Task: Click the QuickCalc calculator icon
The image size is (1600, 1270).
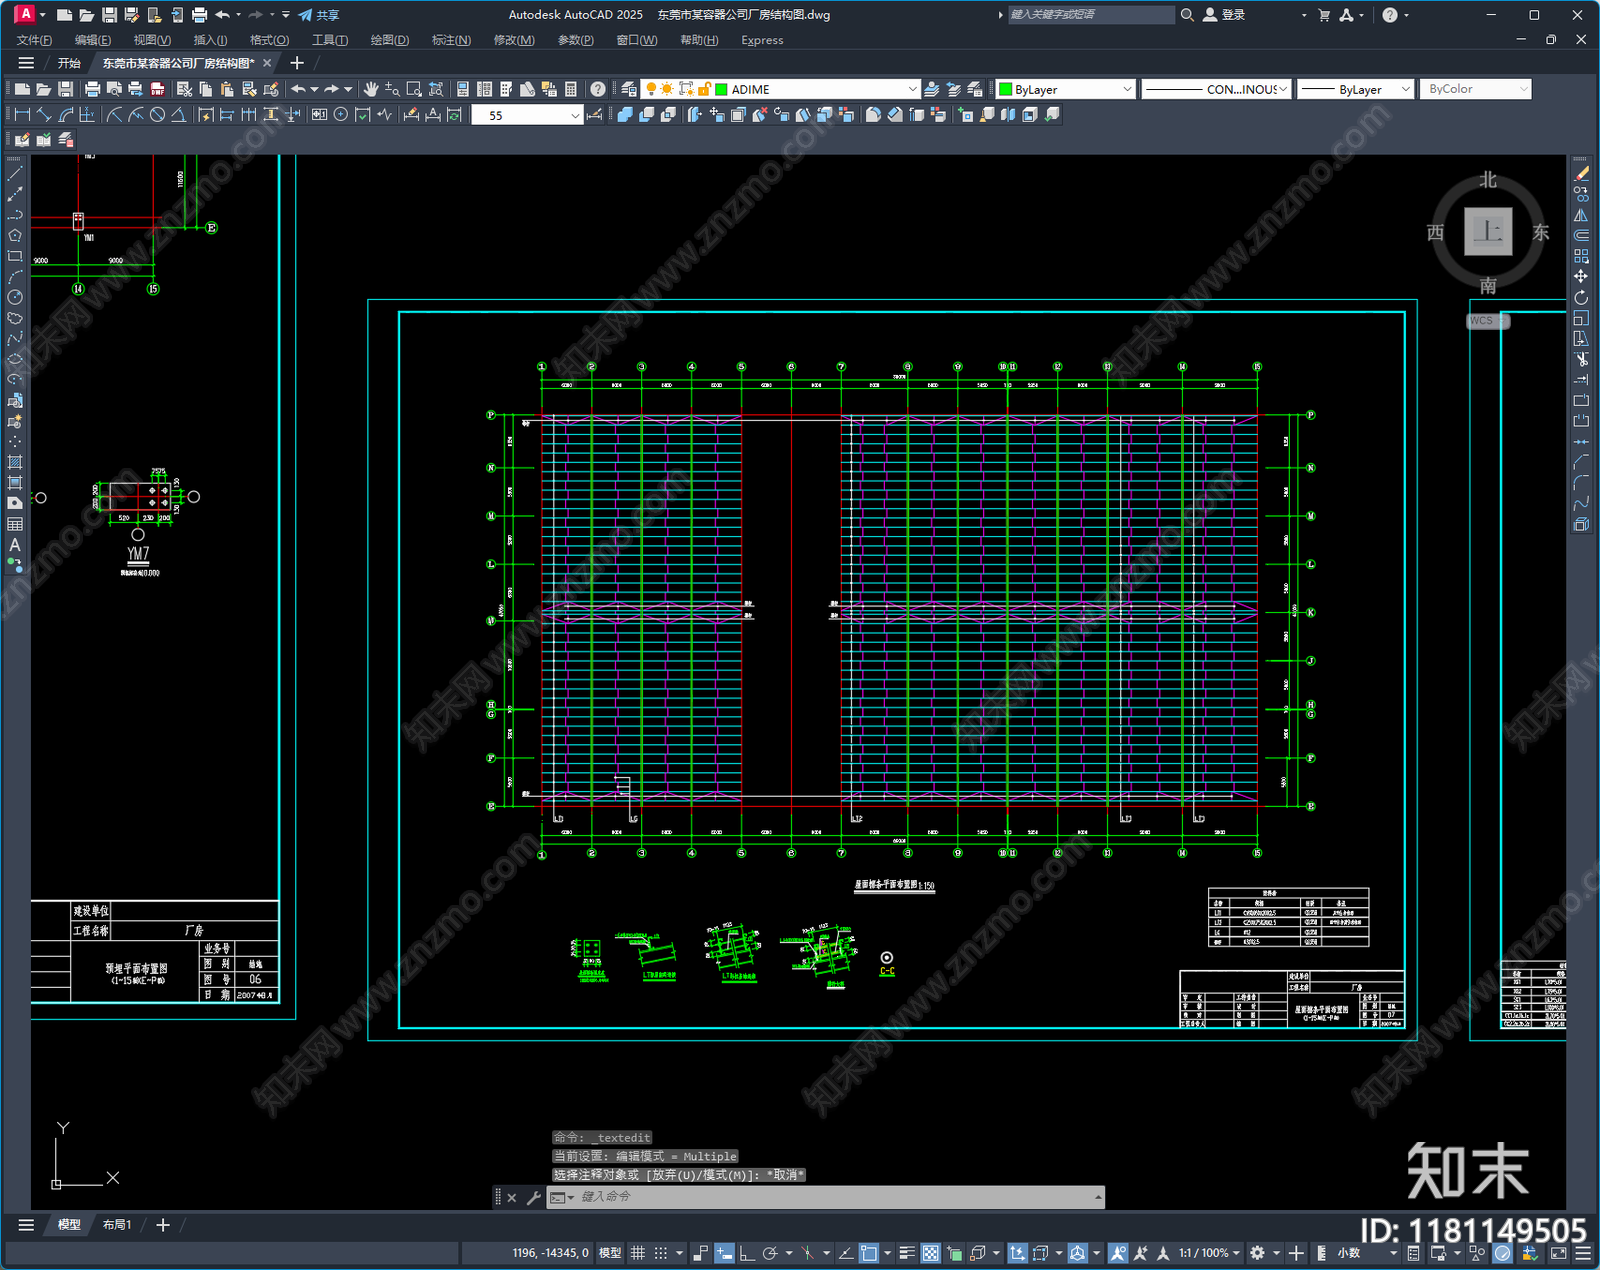Action: pos(571,89)
